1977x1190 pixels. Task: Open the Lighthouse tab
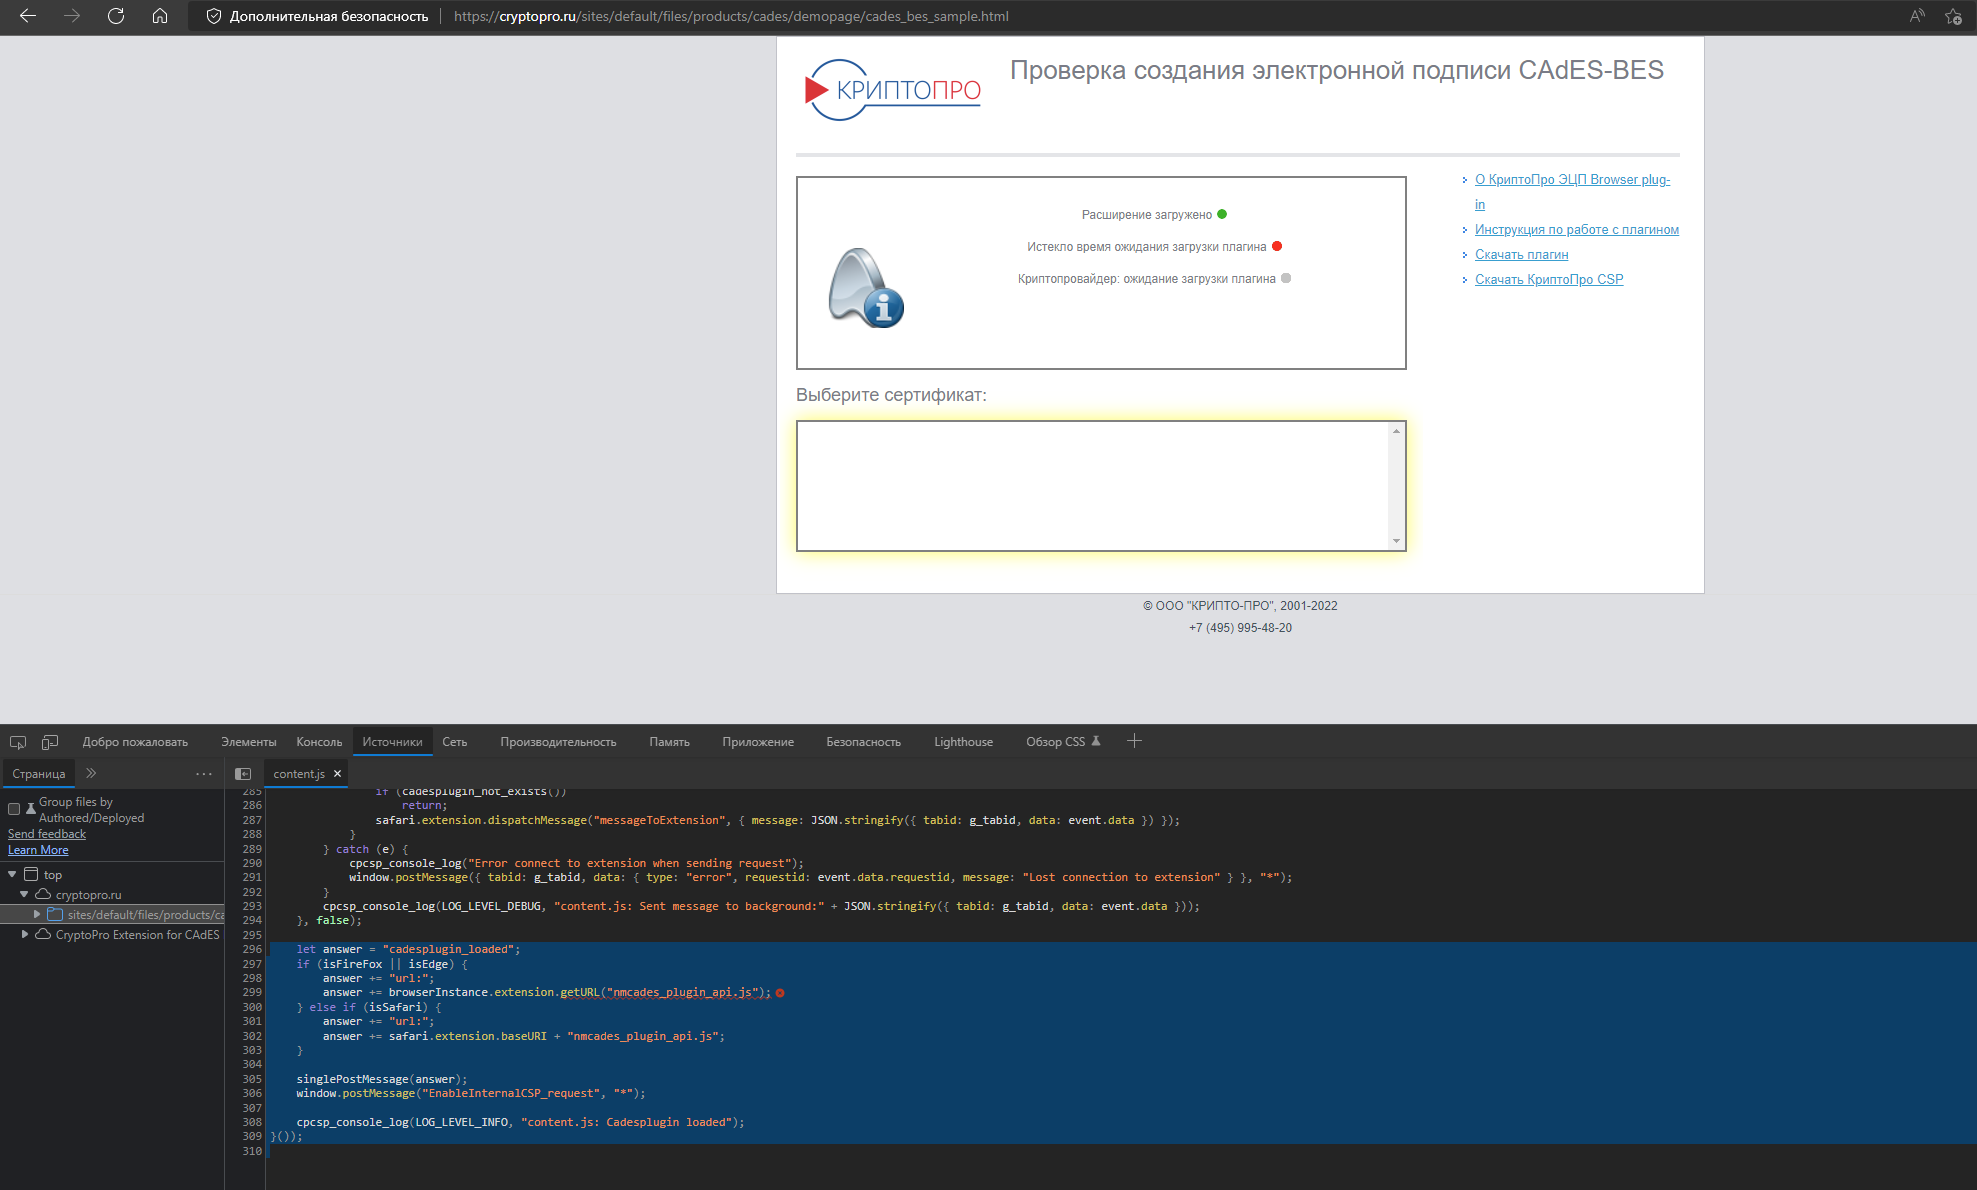963,742
